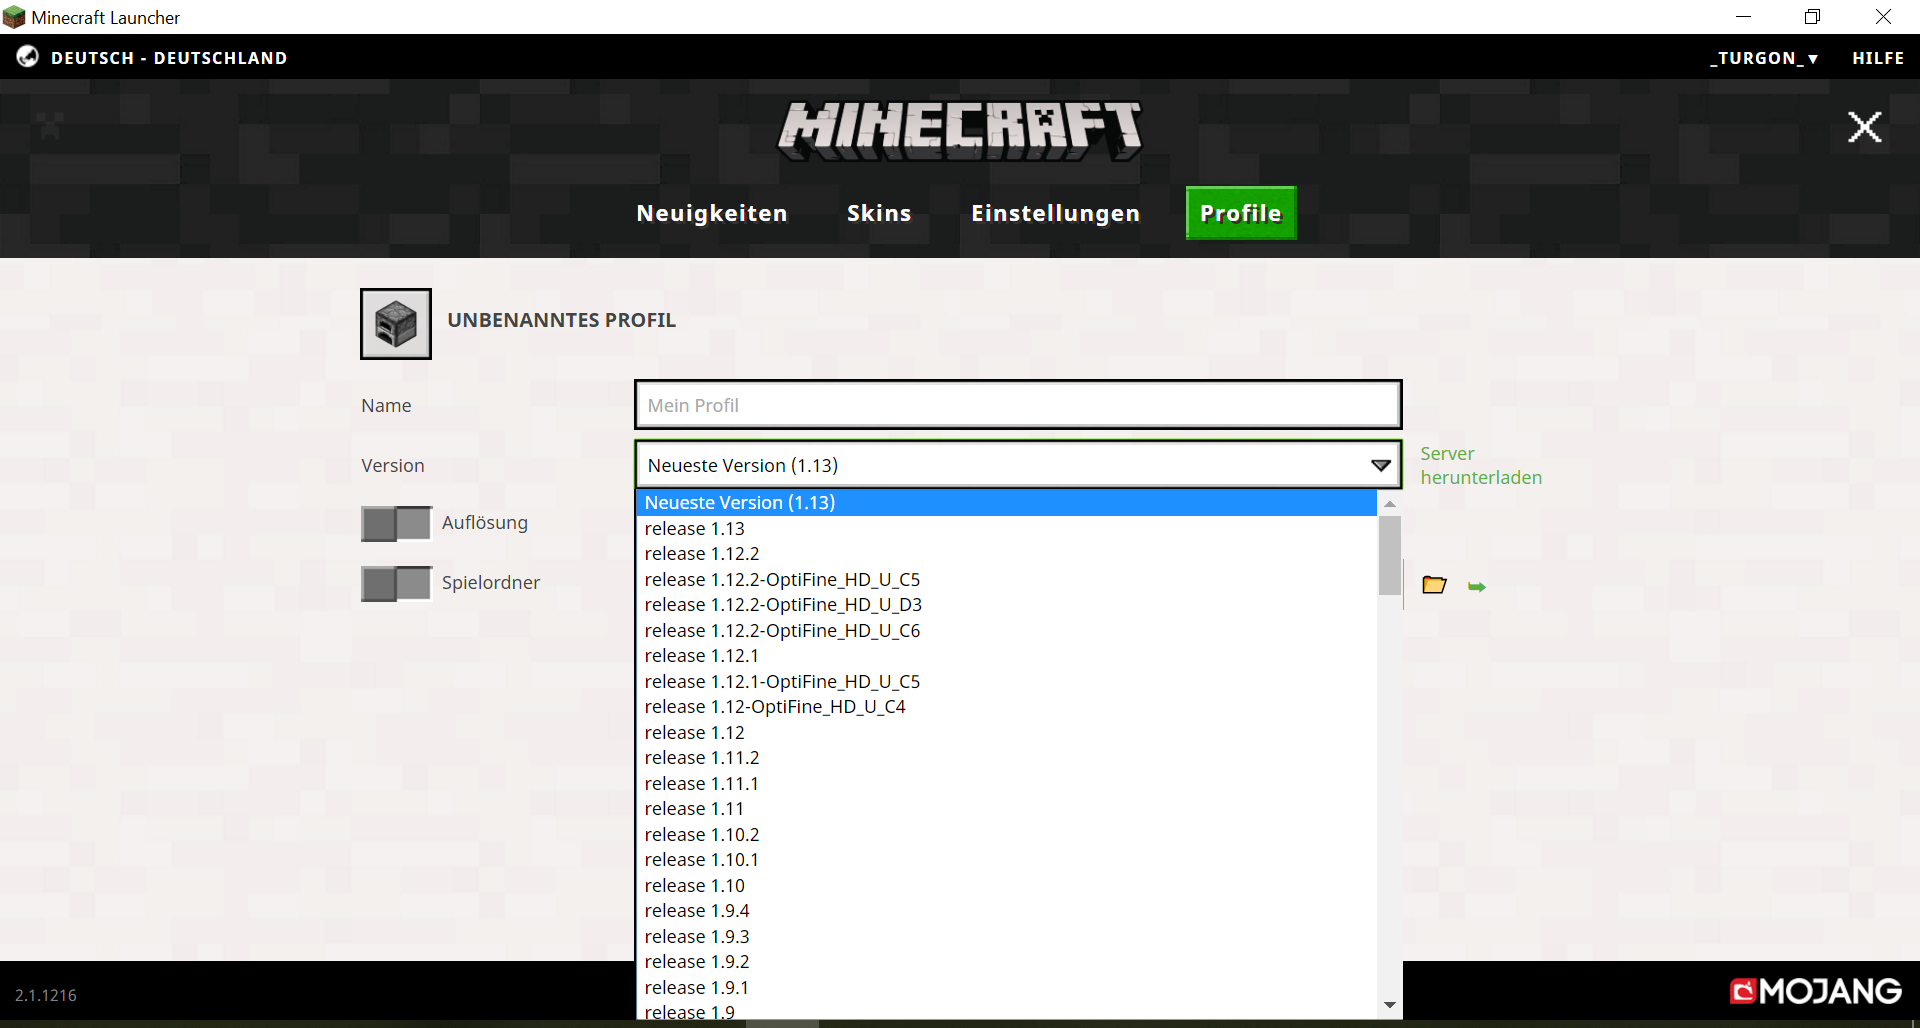Image resolution: width=1920 pixels, height=1028 pixels.
Task: Switch to the Neuigkeiten tab
Action: [712, 213]
